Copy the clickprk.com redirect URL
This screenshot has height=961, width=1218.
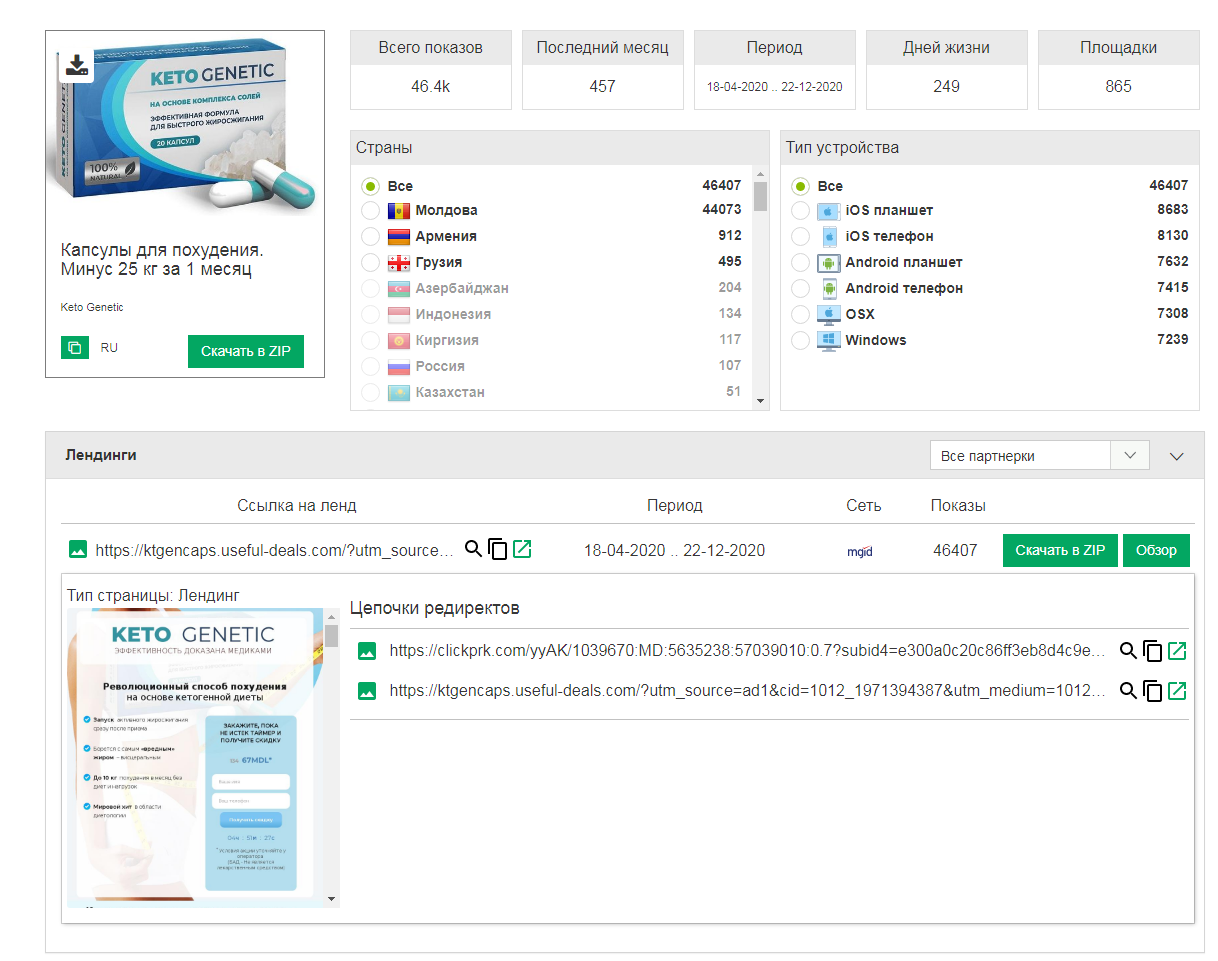pyautogui.click(x=1153, y=651)
